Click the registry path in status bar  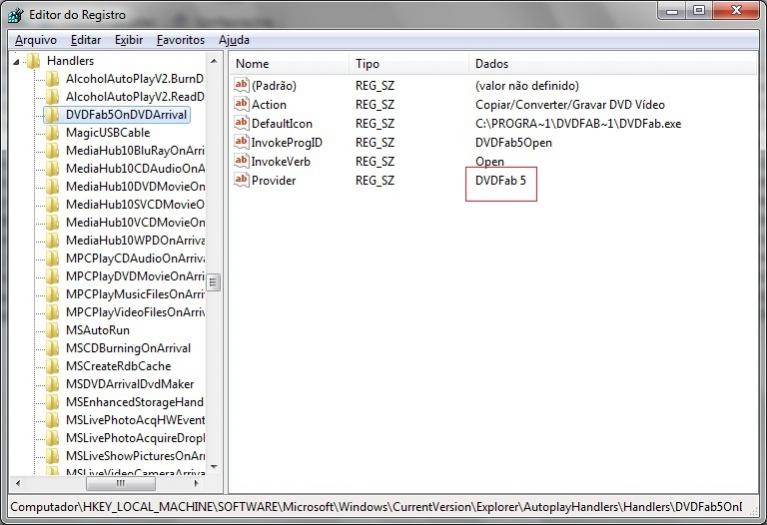click(x=376, y=507)
